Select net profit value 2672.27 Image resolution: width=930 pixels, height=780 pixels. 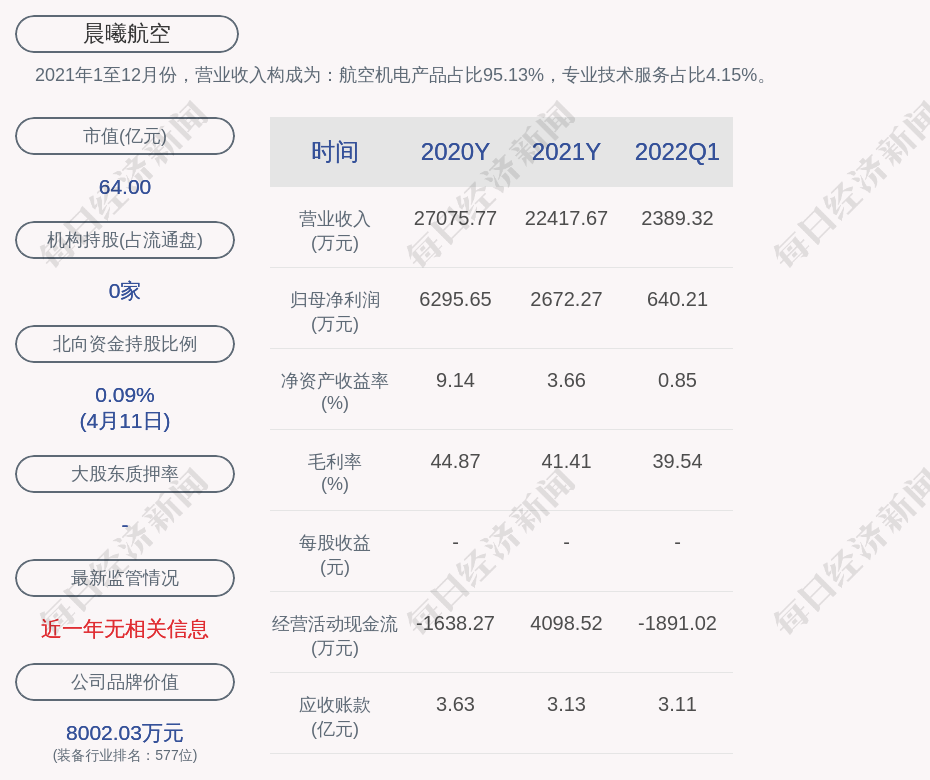[x=566, y=300]
